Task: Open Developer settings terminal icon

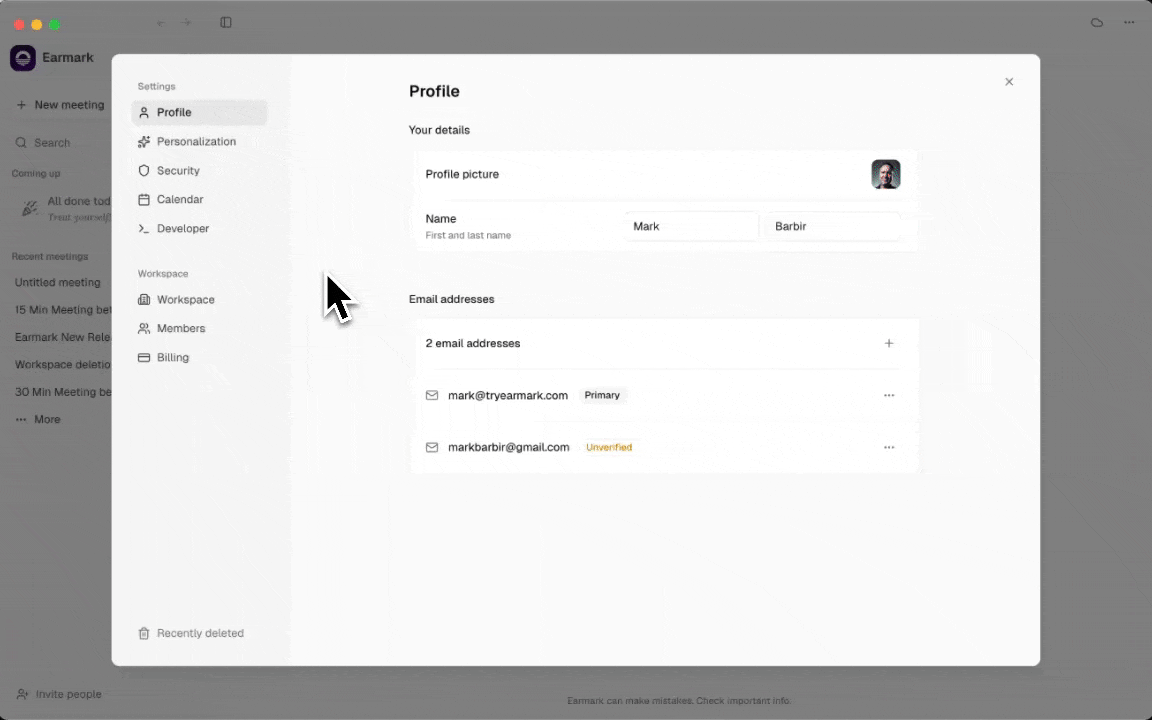Action: 143,228
